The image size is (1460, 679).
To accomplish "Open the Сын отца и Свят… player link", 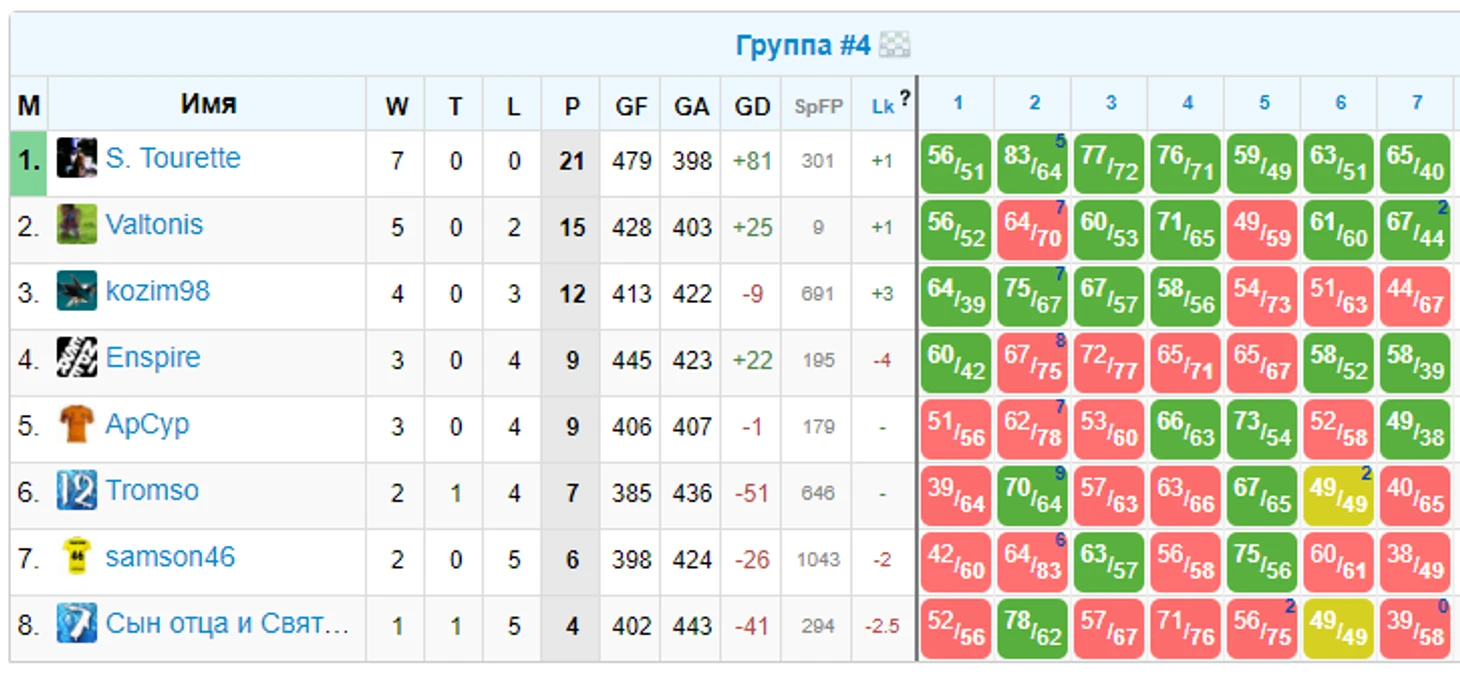I will point(227,624).
